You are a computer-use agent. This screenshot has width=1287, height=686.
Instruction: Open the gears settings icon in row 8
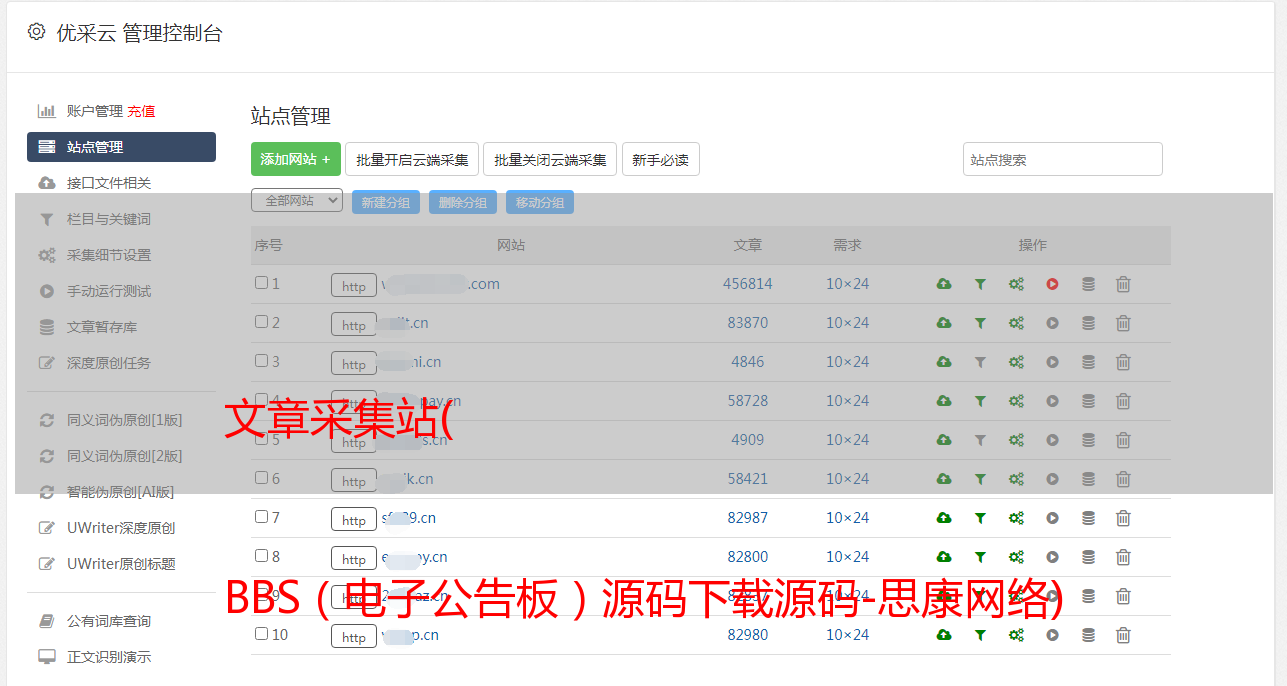pos(1016,557)
